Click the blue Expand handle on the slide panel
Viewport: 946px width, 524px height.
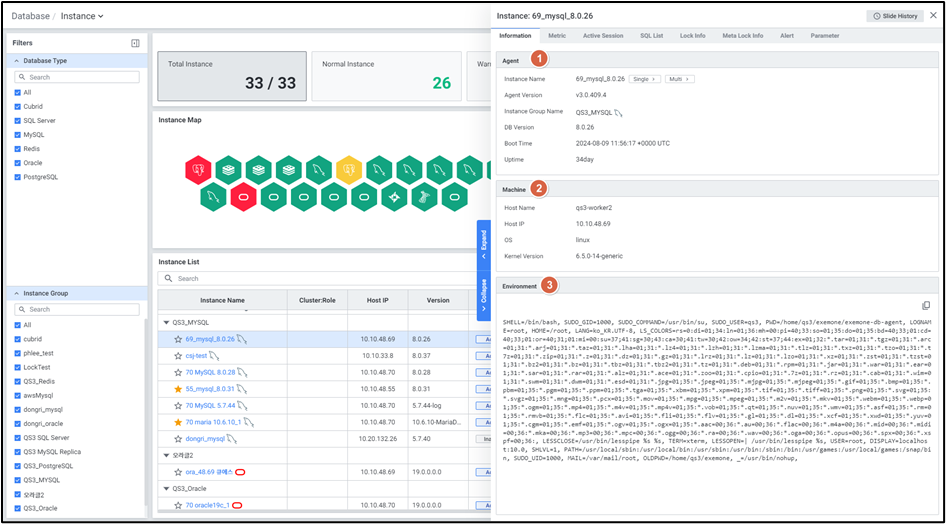click(484, 240)
